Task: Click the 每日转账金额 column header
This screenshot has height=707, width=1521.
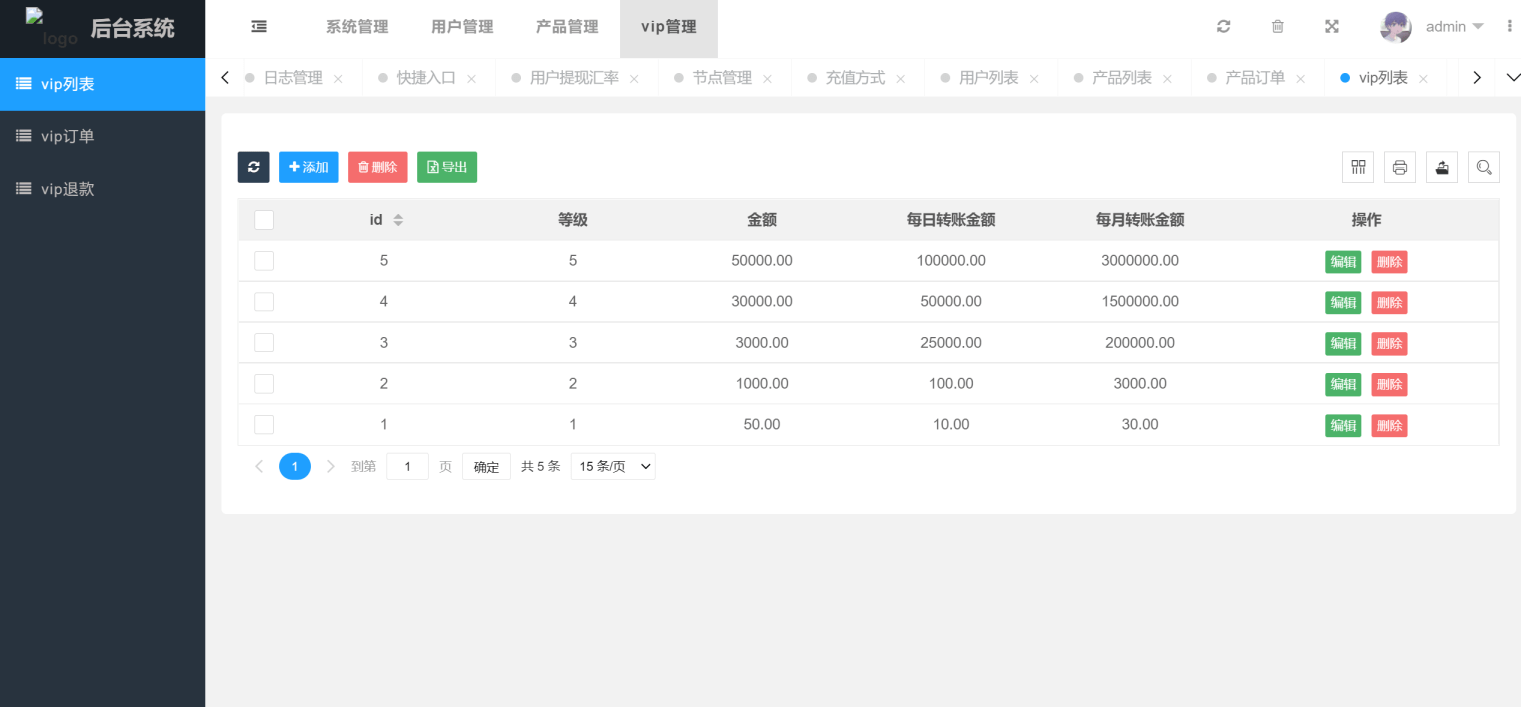Action: pyautogui.click(x=951, y=220)
